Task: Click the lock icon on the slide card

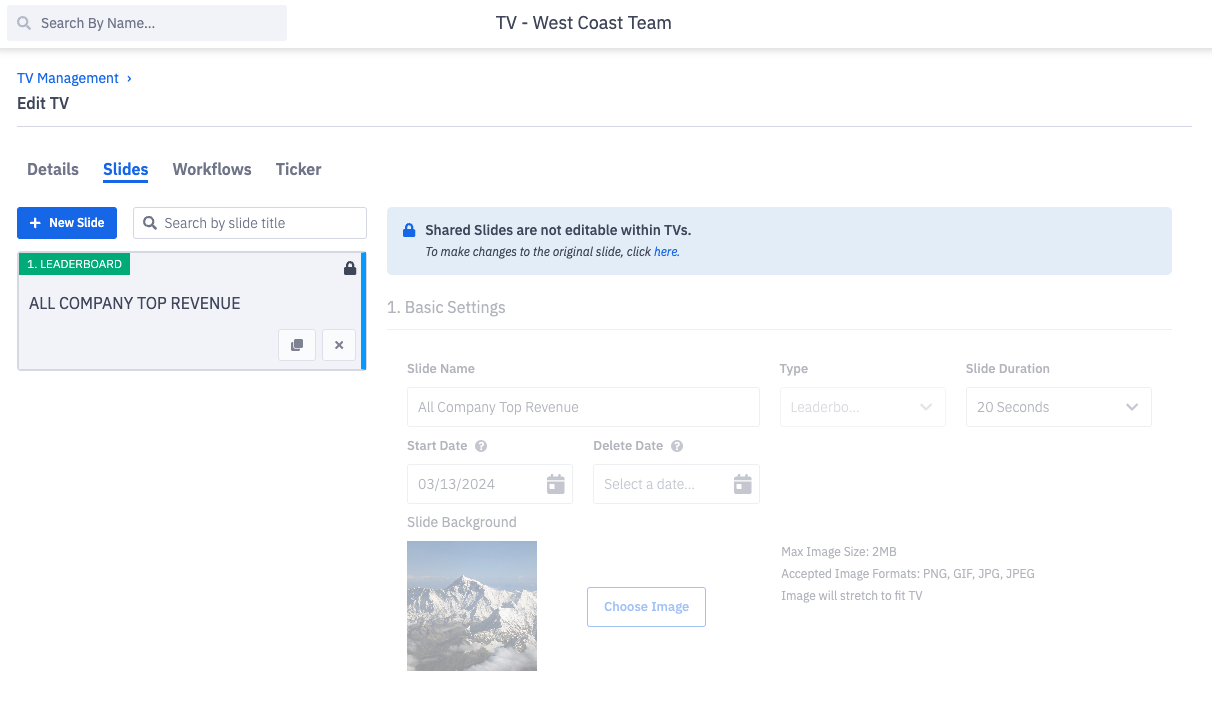Action: click(350, 268)
